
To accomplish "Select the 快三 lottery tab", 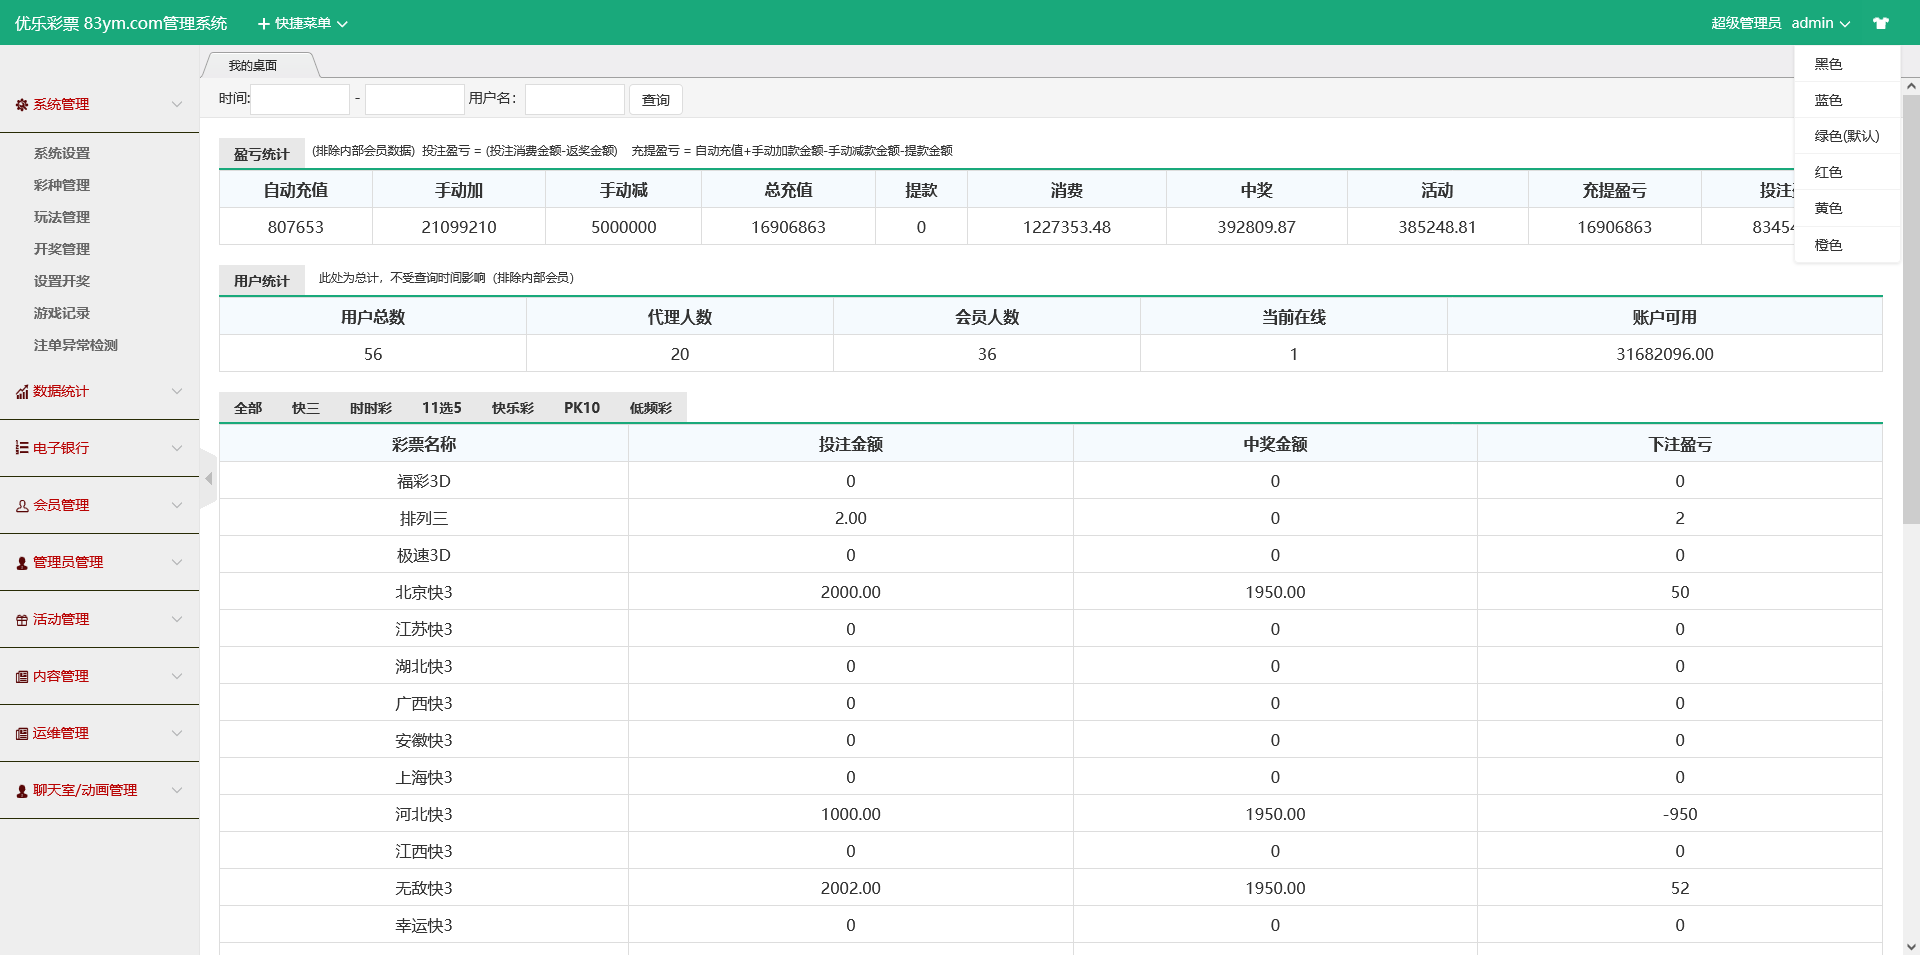I will point(306,408).
